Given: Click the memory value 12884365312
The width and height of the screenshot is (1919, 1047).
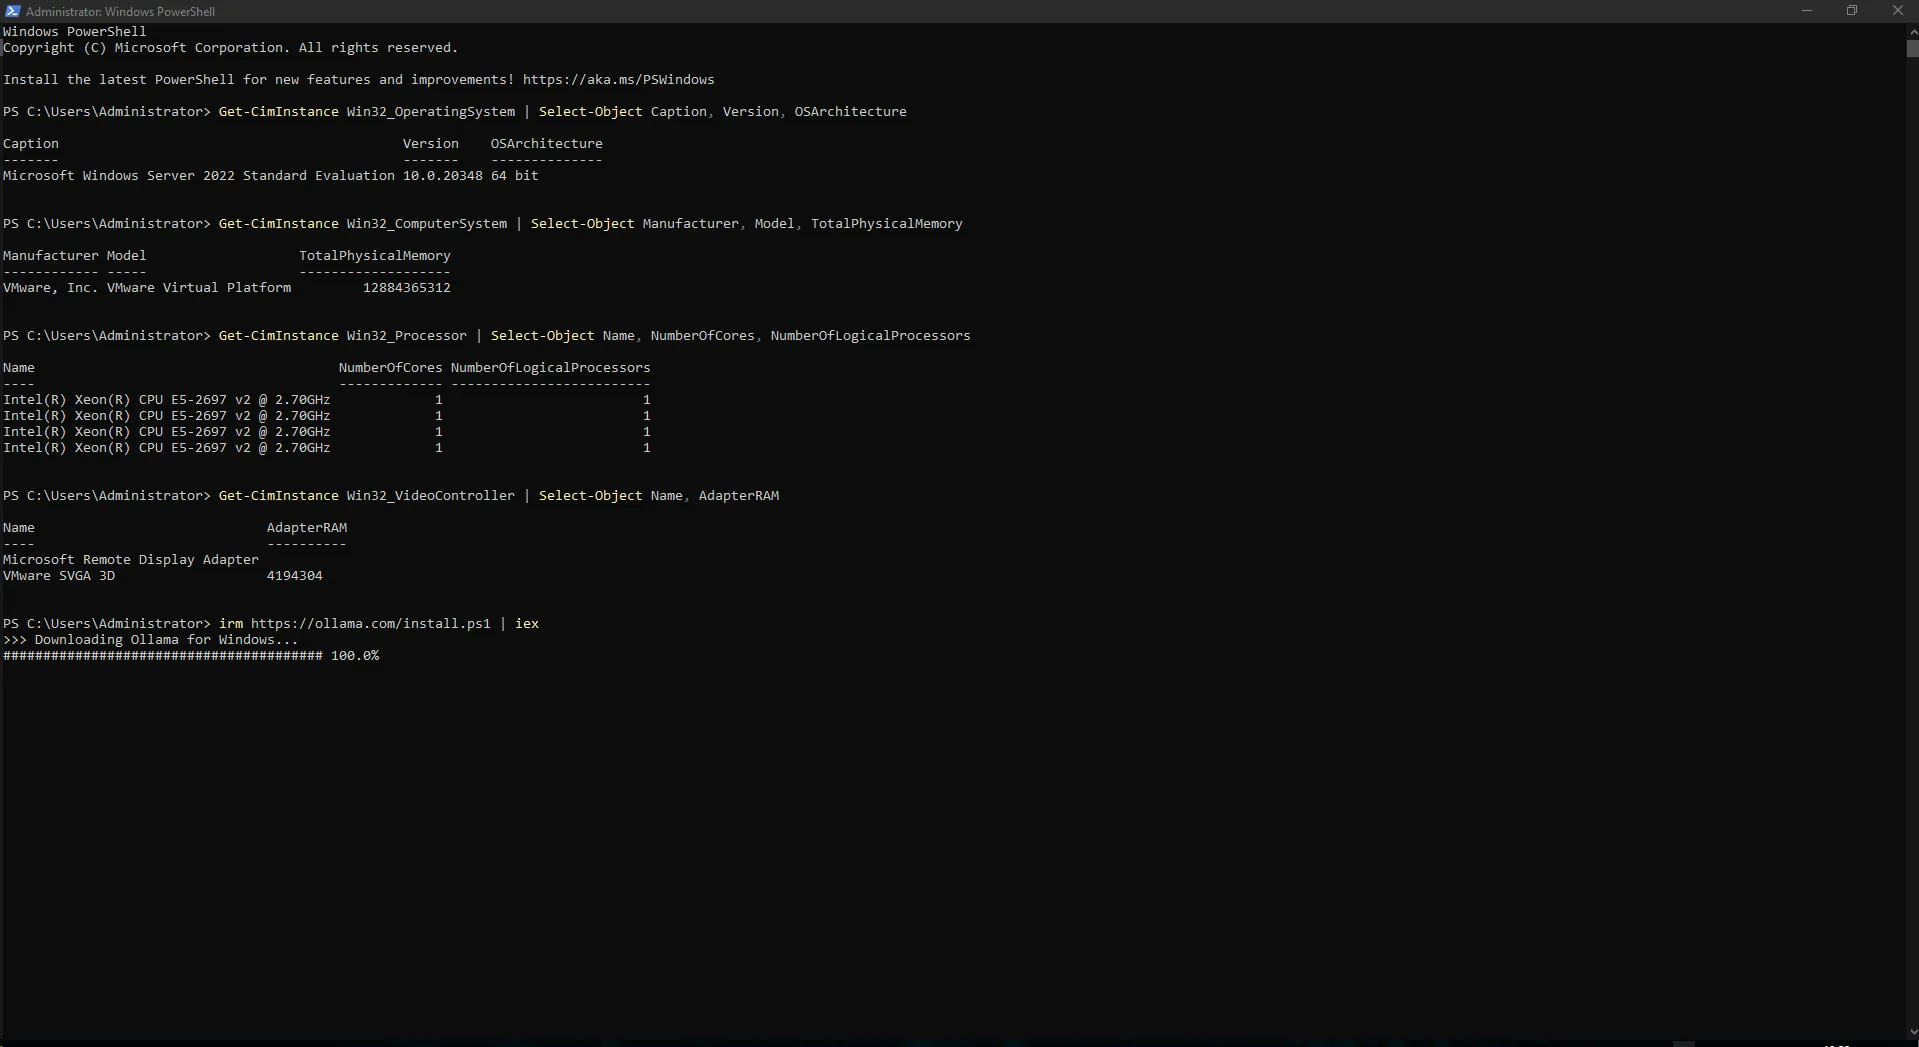Looking at the screenshot, I should [406, 288].
